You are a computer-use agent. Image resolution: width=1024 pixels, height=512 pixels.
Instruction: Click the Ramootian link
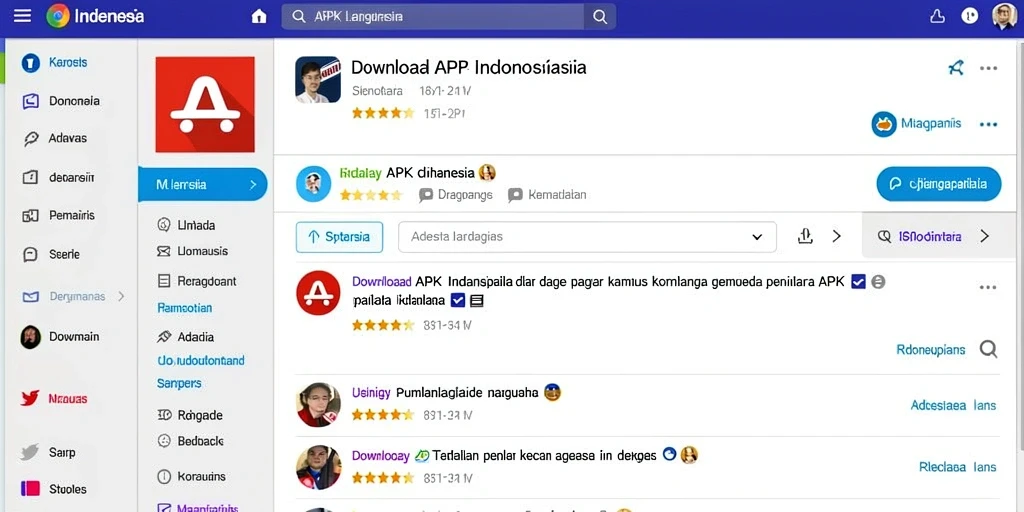(184, 308)
